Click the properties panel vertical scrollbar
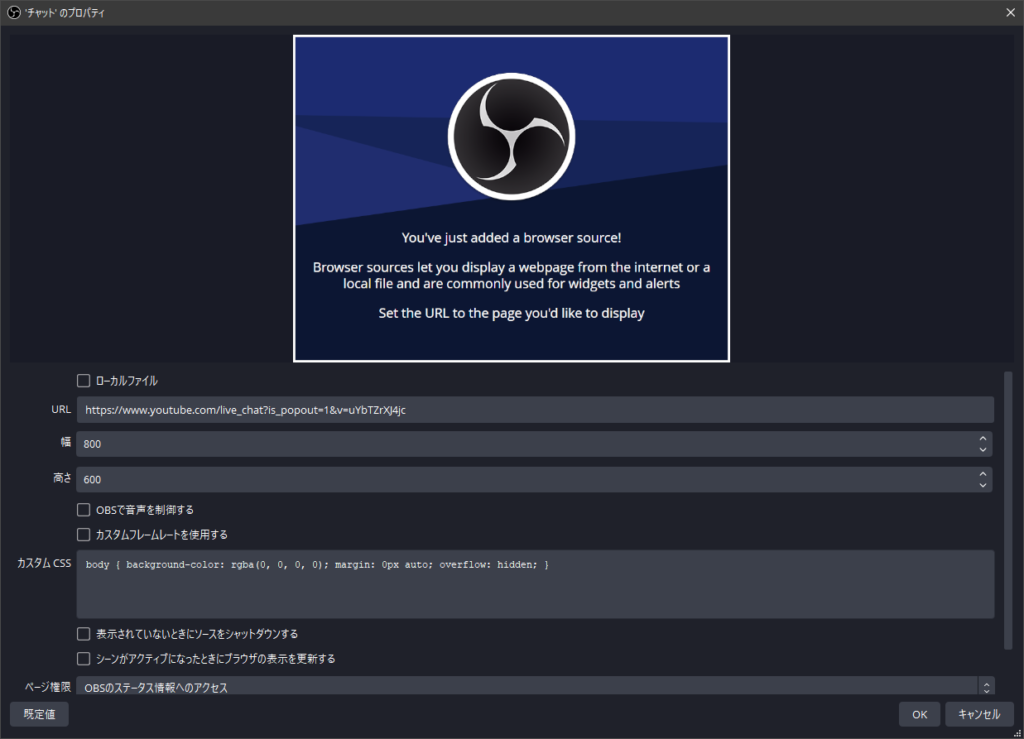The height and width of the screenshot is (739, 1024). (1008, 510)
